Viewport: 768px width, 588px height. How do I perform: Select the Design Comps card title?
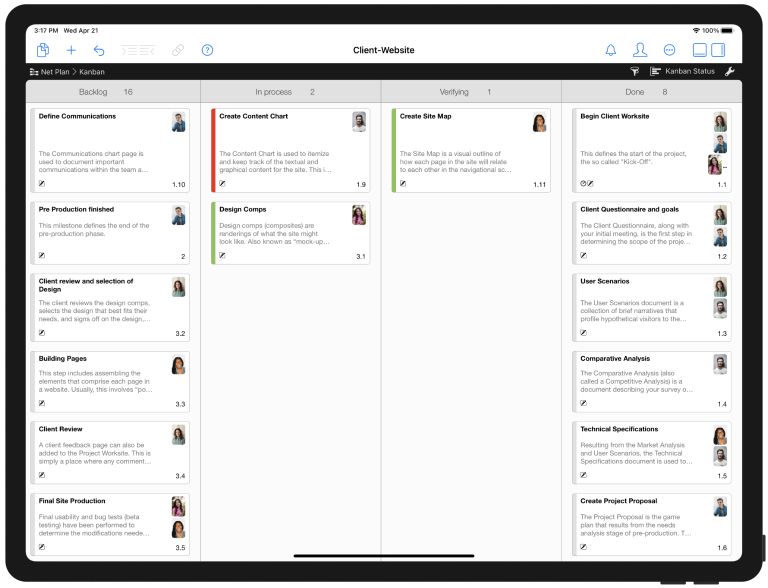point(243,209)
